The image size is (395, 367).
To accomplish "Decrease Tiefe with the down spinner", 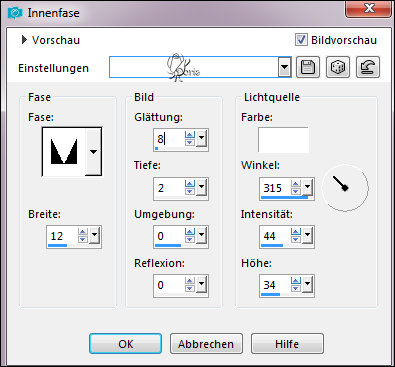I will (x=190, y=191).
